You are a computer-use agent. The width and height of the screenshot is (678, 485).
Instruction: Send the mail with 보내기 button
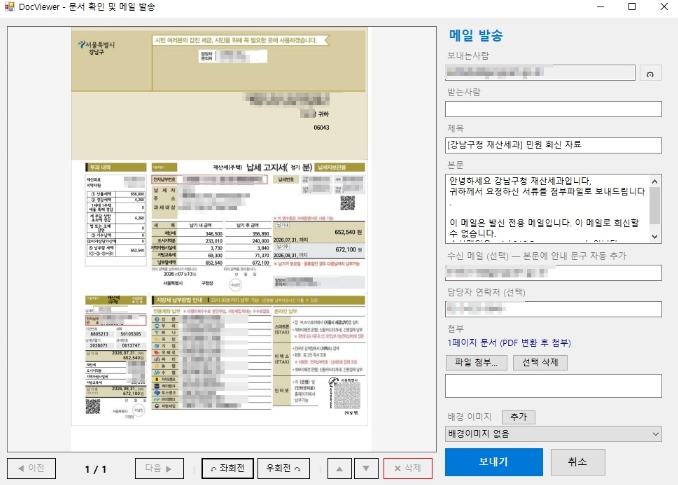pyautogui.click(x=494, y=462)
